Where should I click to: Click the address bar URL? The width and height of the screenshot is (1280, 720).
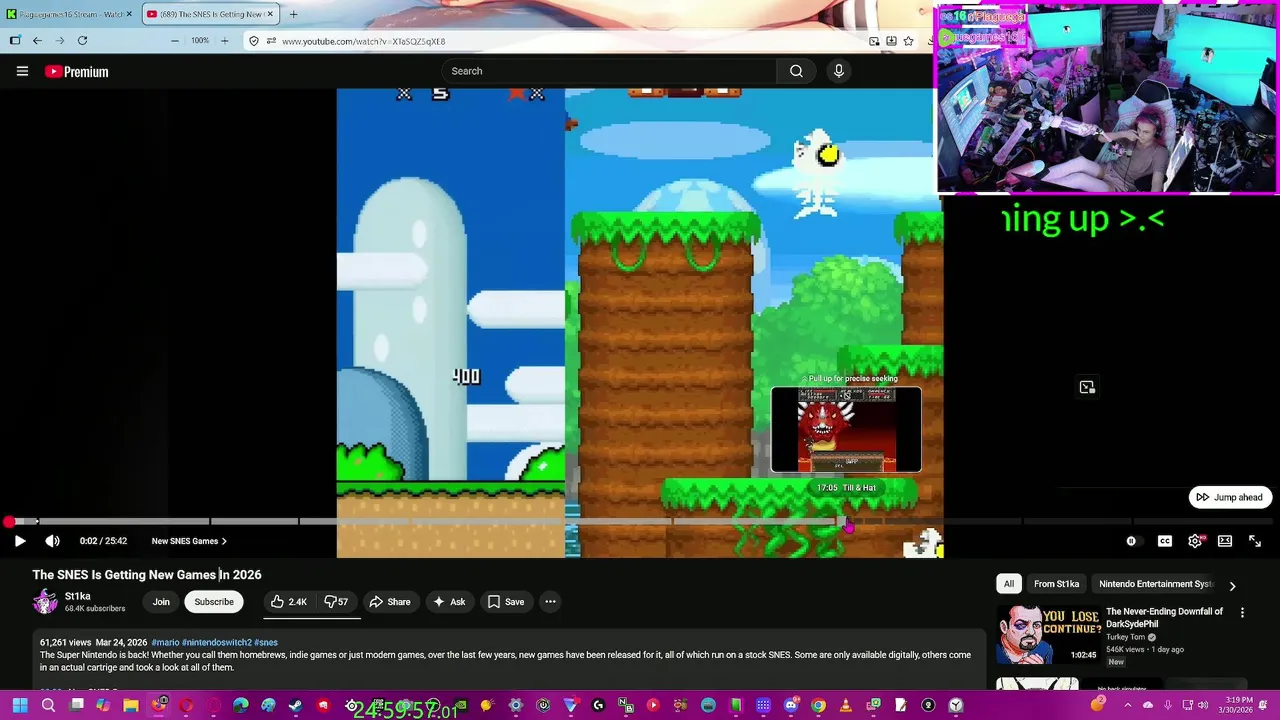pyautogui.click(x=363, y=41)
